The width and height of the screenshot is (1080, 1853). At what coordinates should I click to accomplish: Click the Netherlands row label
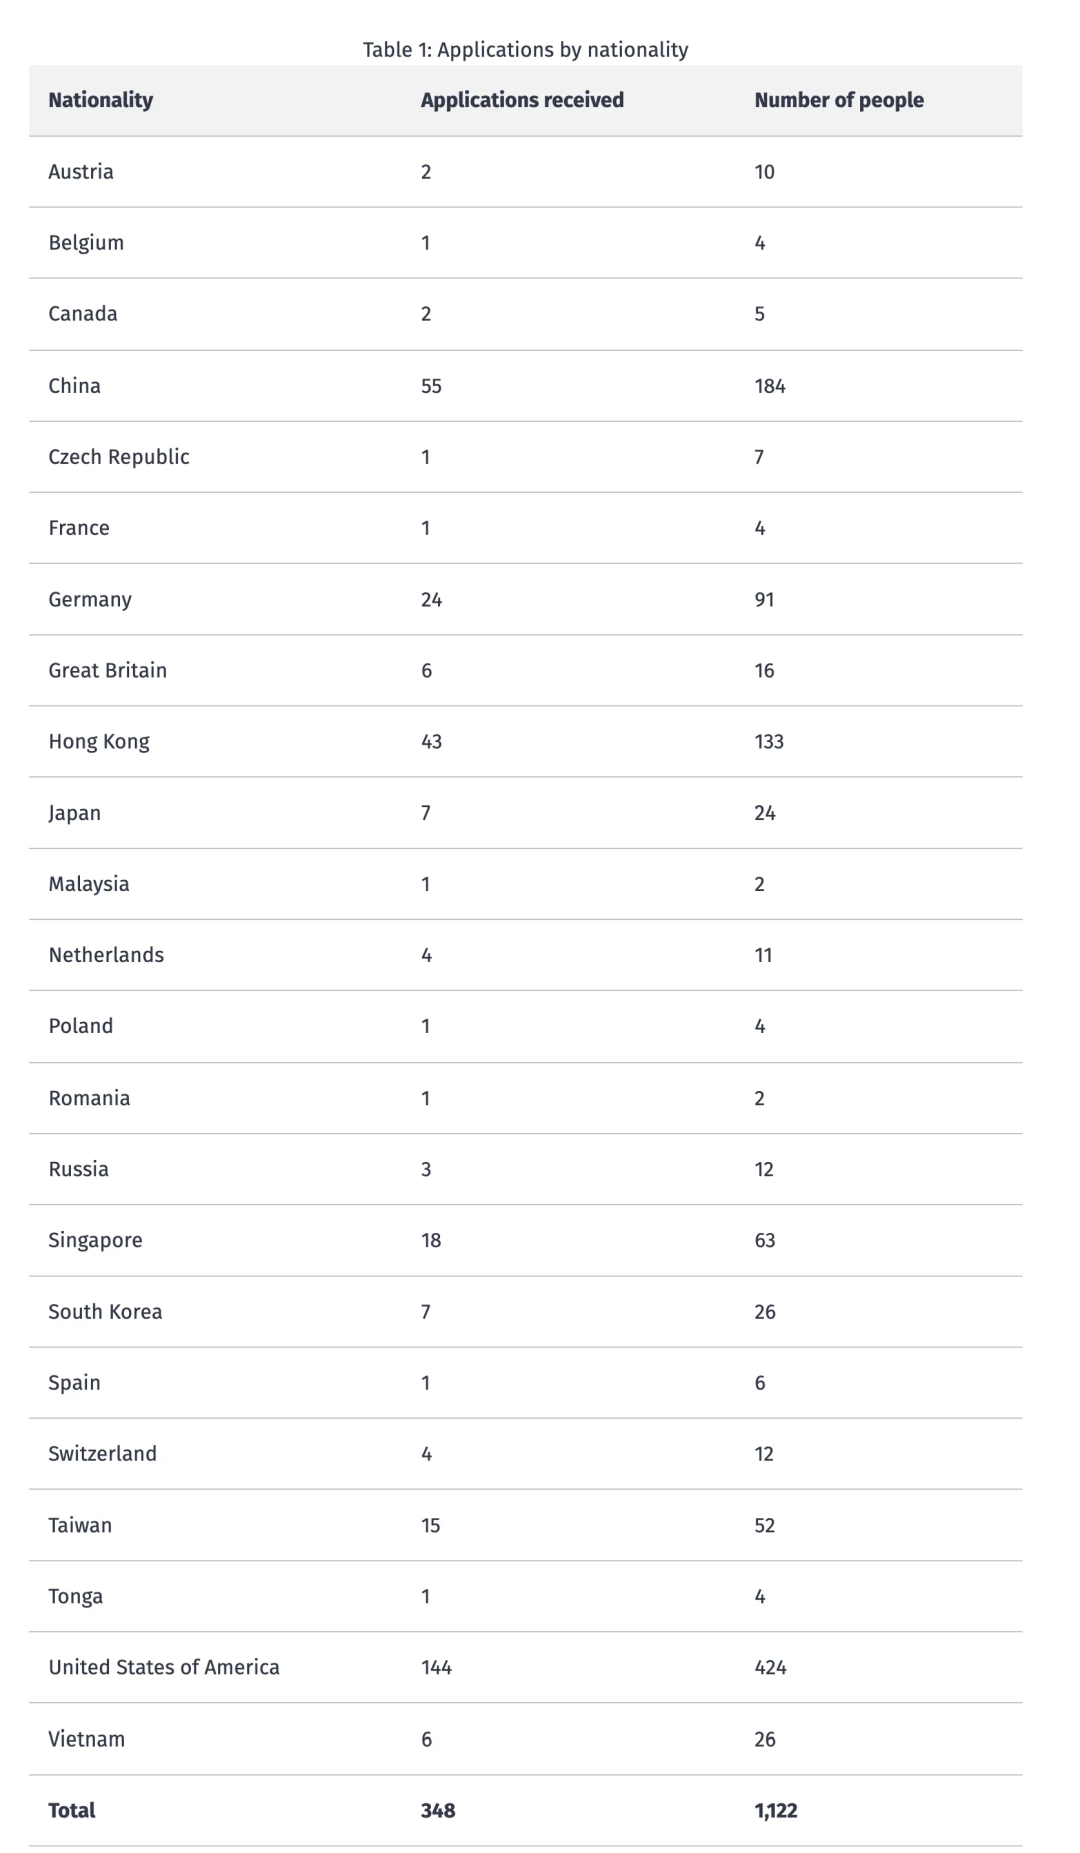pyautogui.click(x=106, y=955)
